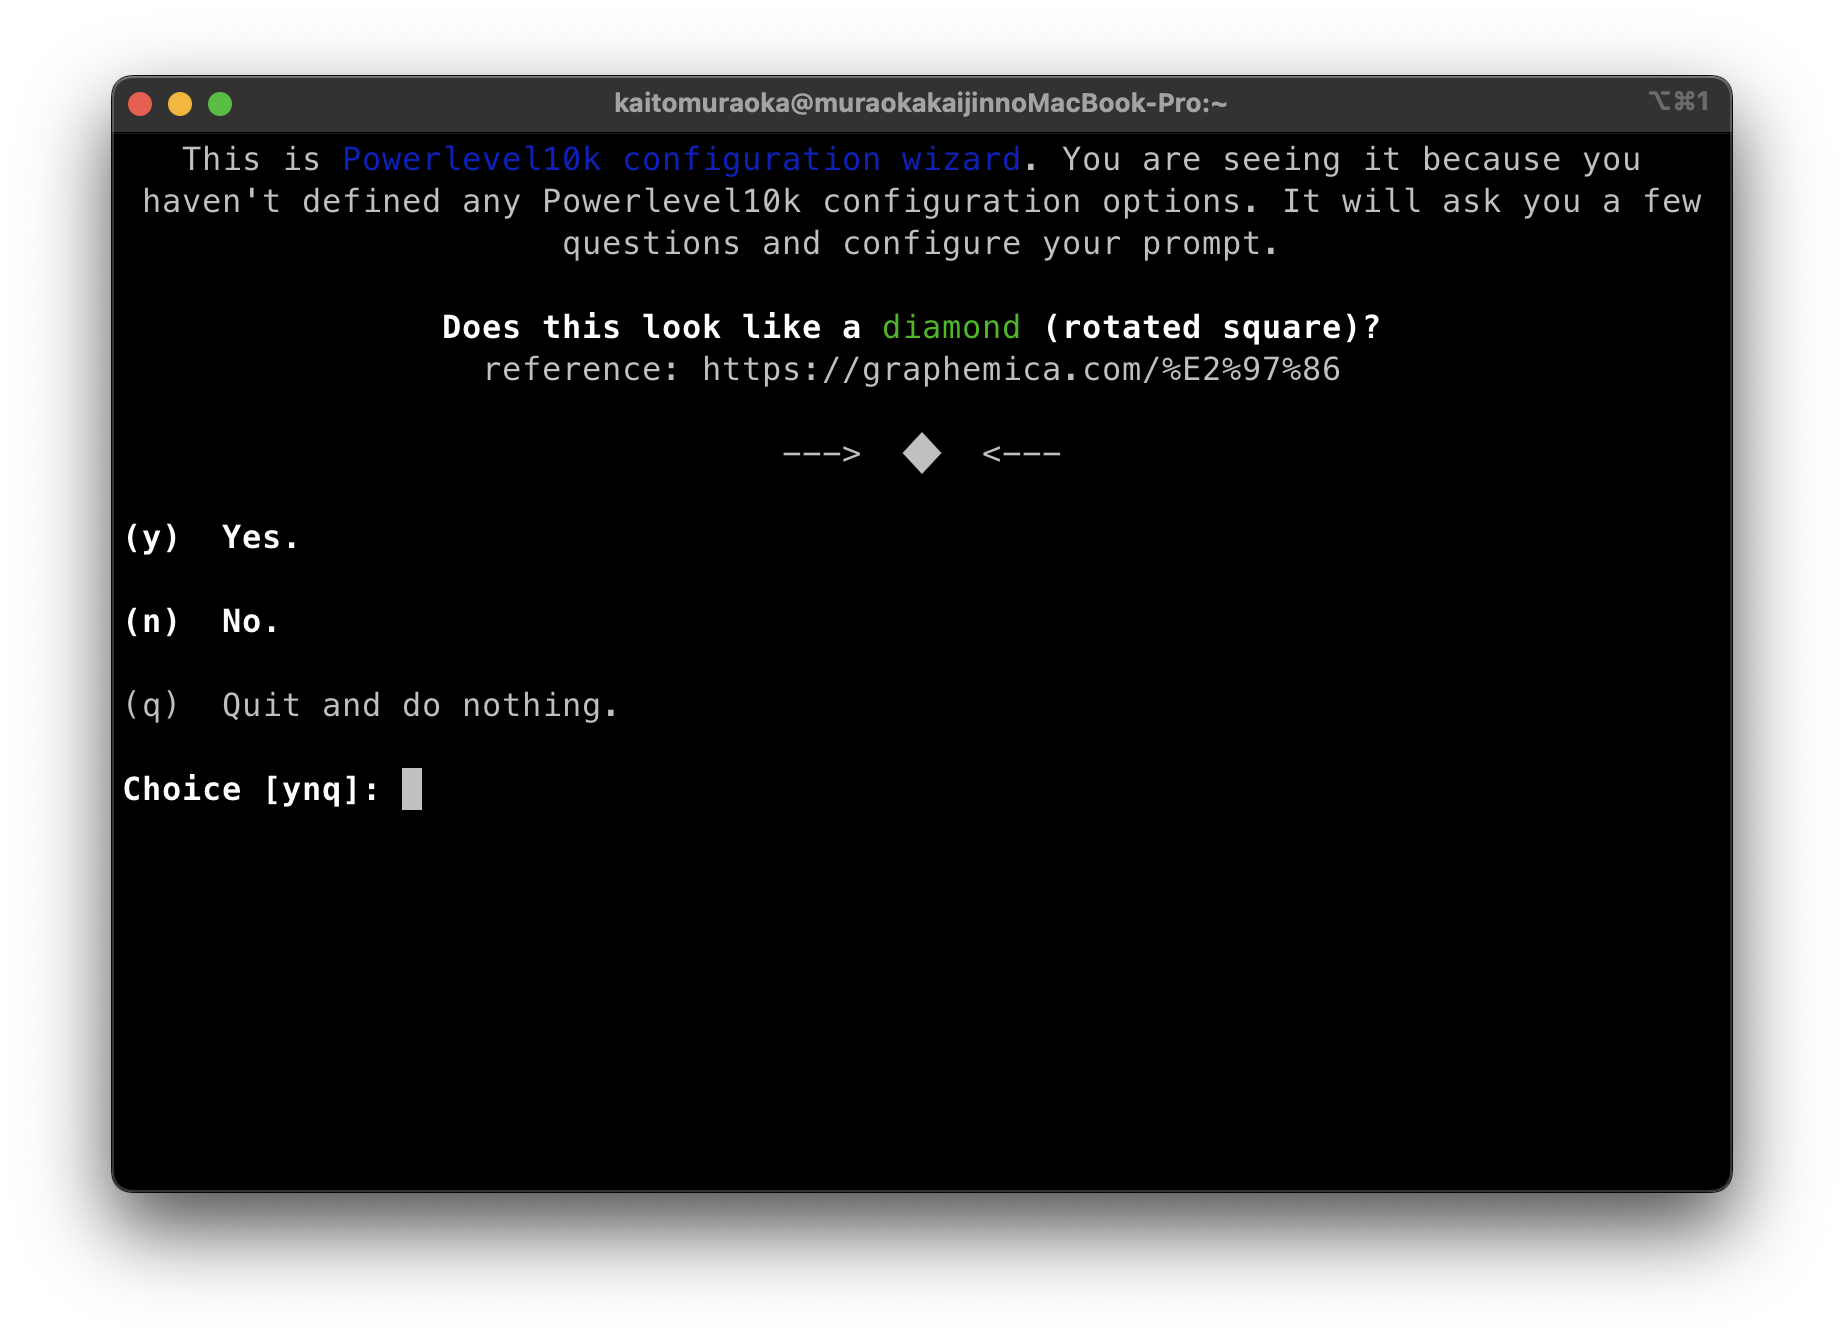Click the yellow minimize window button
Image resolution: width=1844 pixels, height=1340 pixels.
click(x=180, y=104)
